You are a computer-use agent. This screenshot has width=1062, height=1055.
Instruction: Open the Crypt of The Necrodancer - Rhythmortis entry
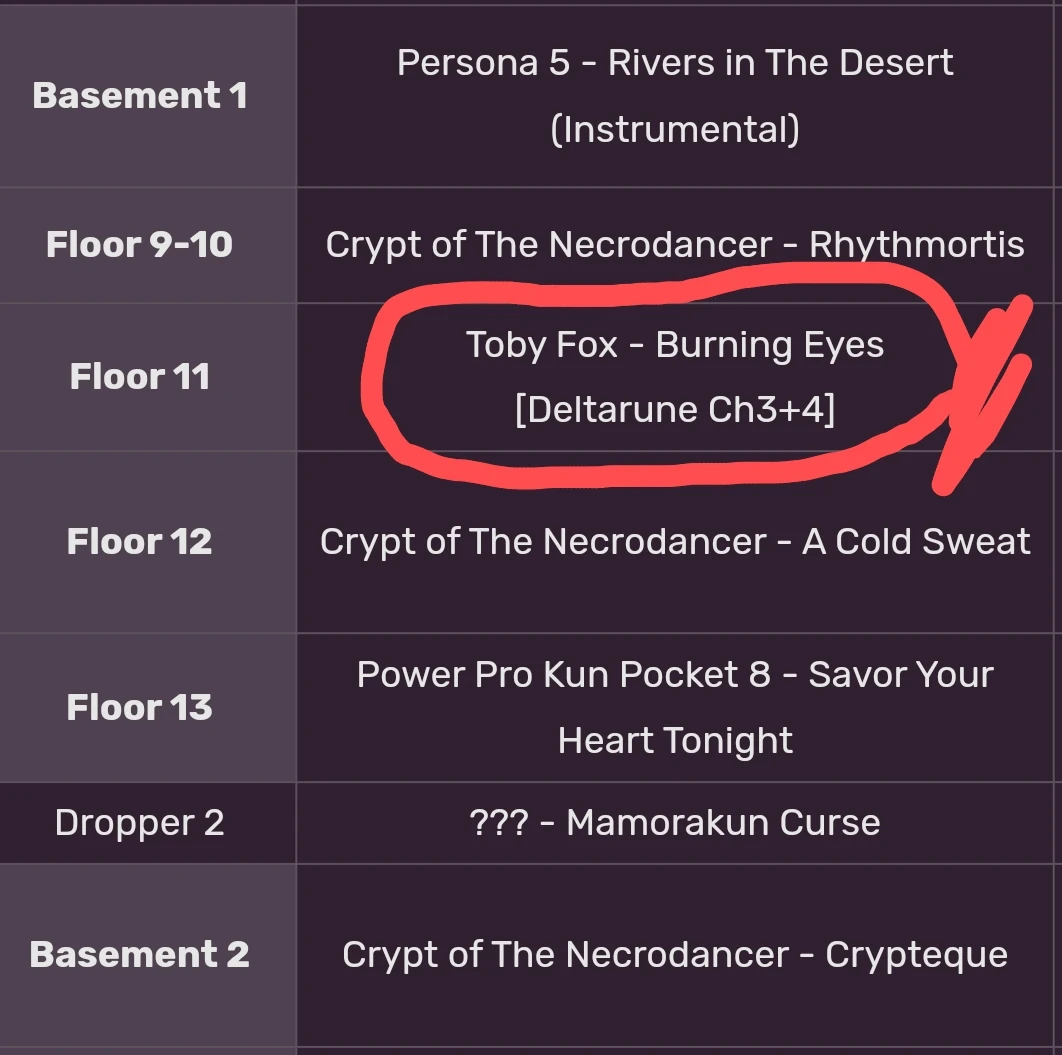(x=675, y=244)
